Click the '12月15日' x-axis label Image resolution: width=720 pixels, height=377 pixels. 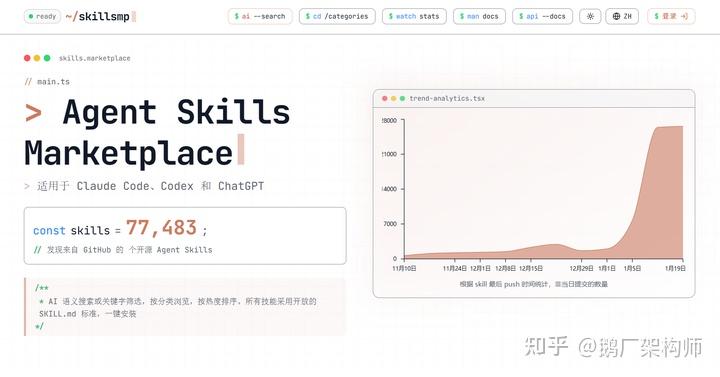point(531,268)
